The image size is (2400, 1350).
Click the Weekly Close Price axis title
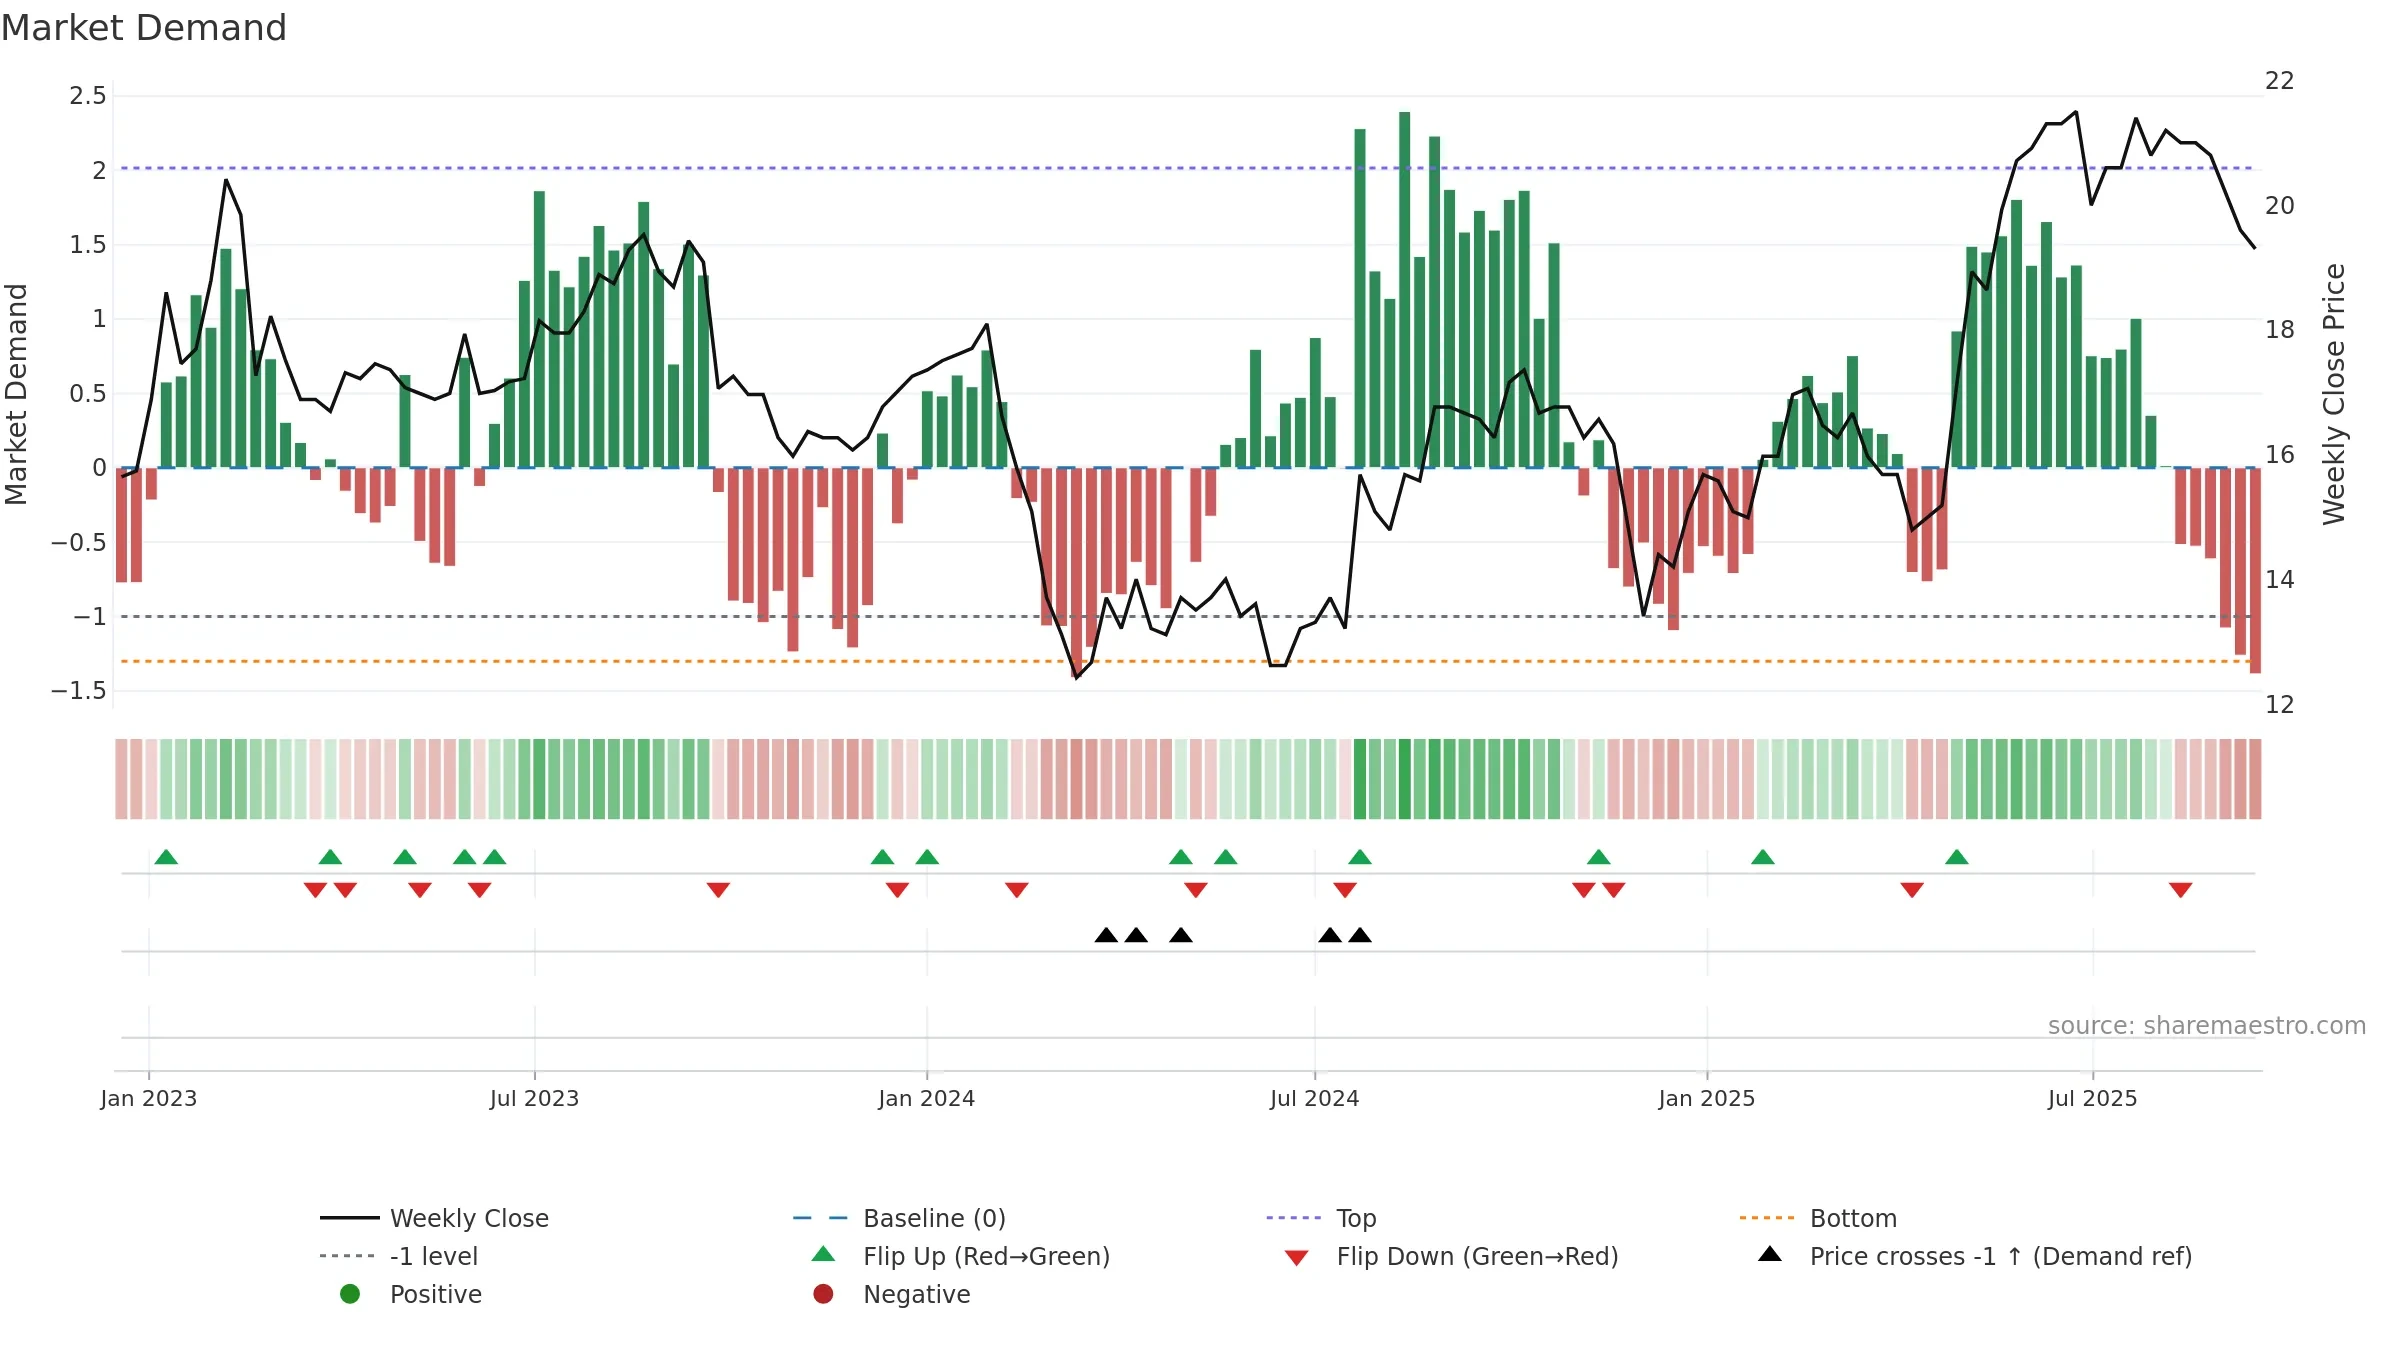pyautogui.click(x=2334, y=394)
